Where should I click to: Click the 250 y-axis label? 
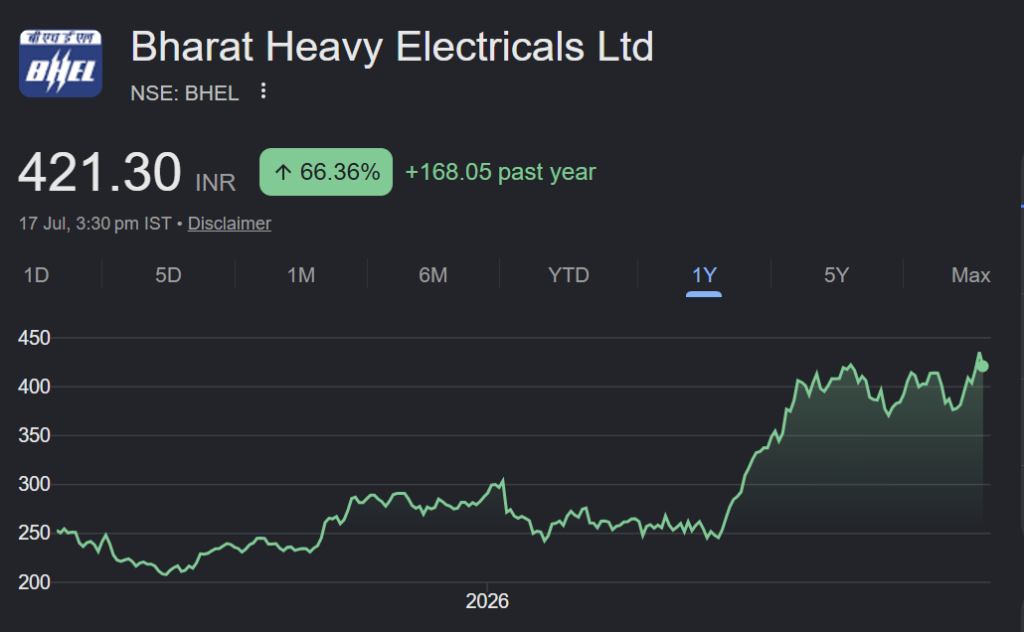tap(34, 533)
